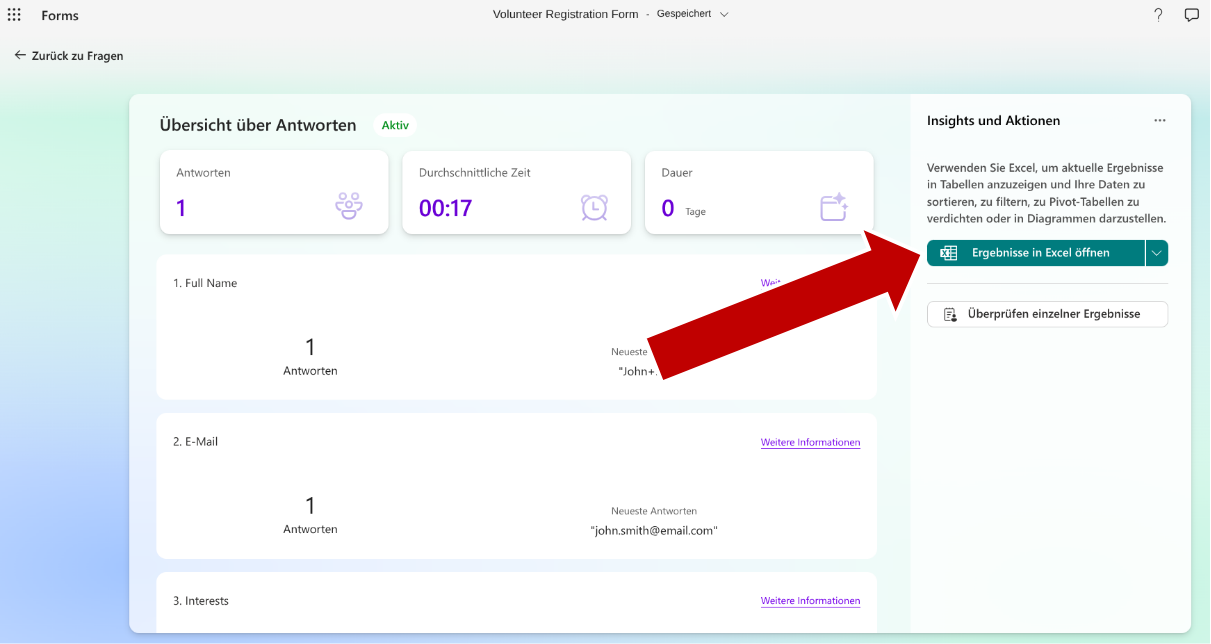
Task: Click the calendar duration icon
Action: click(x=833, y=207)
